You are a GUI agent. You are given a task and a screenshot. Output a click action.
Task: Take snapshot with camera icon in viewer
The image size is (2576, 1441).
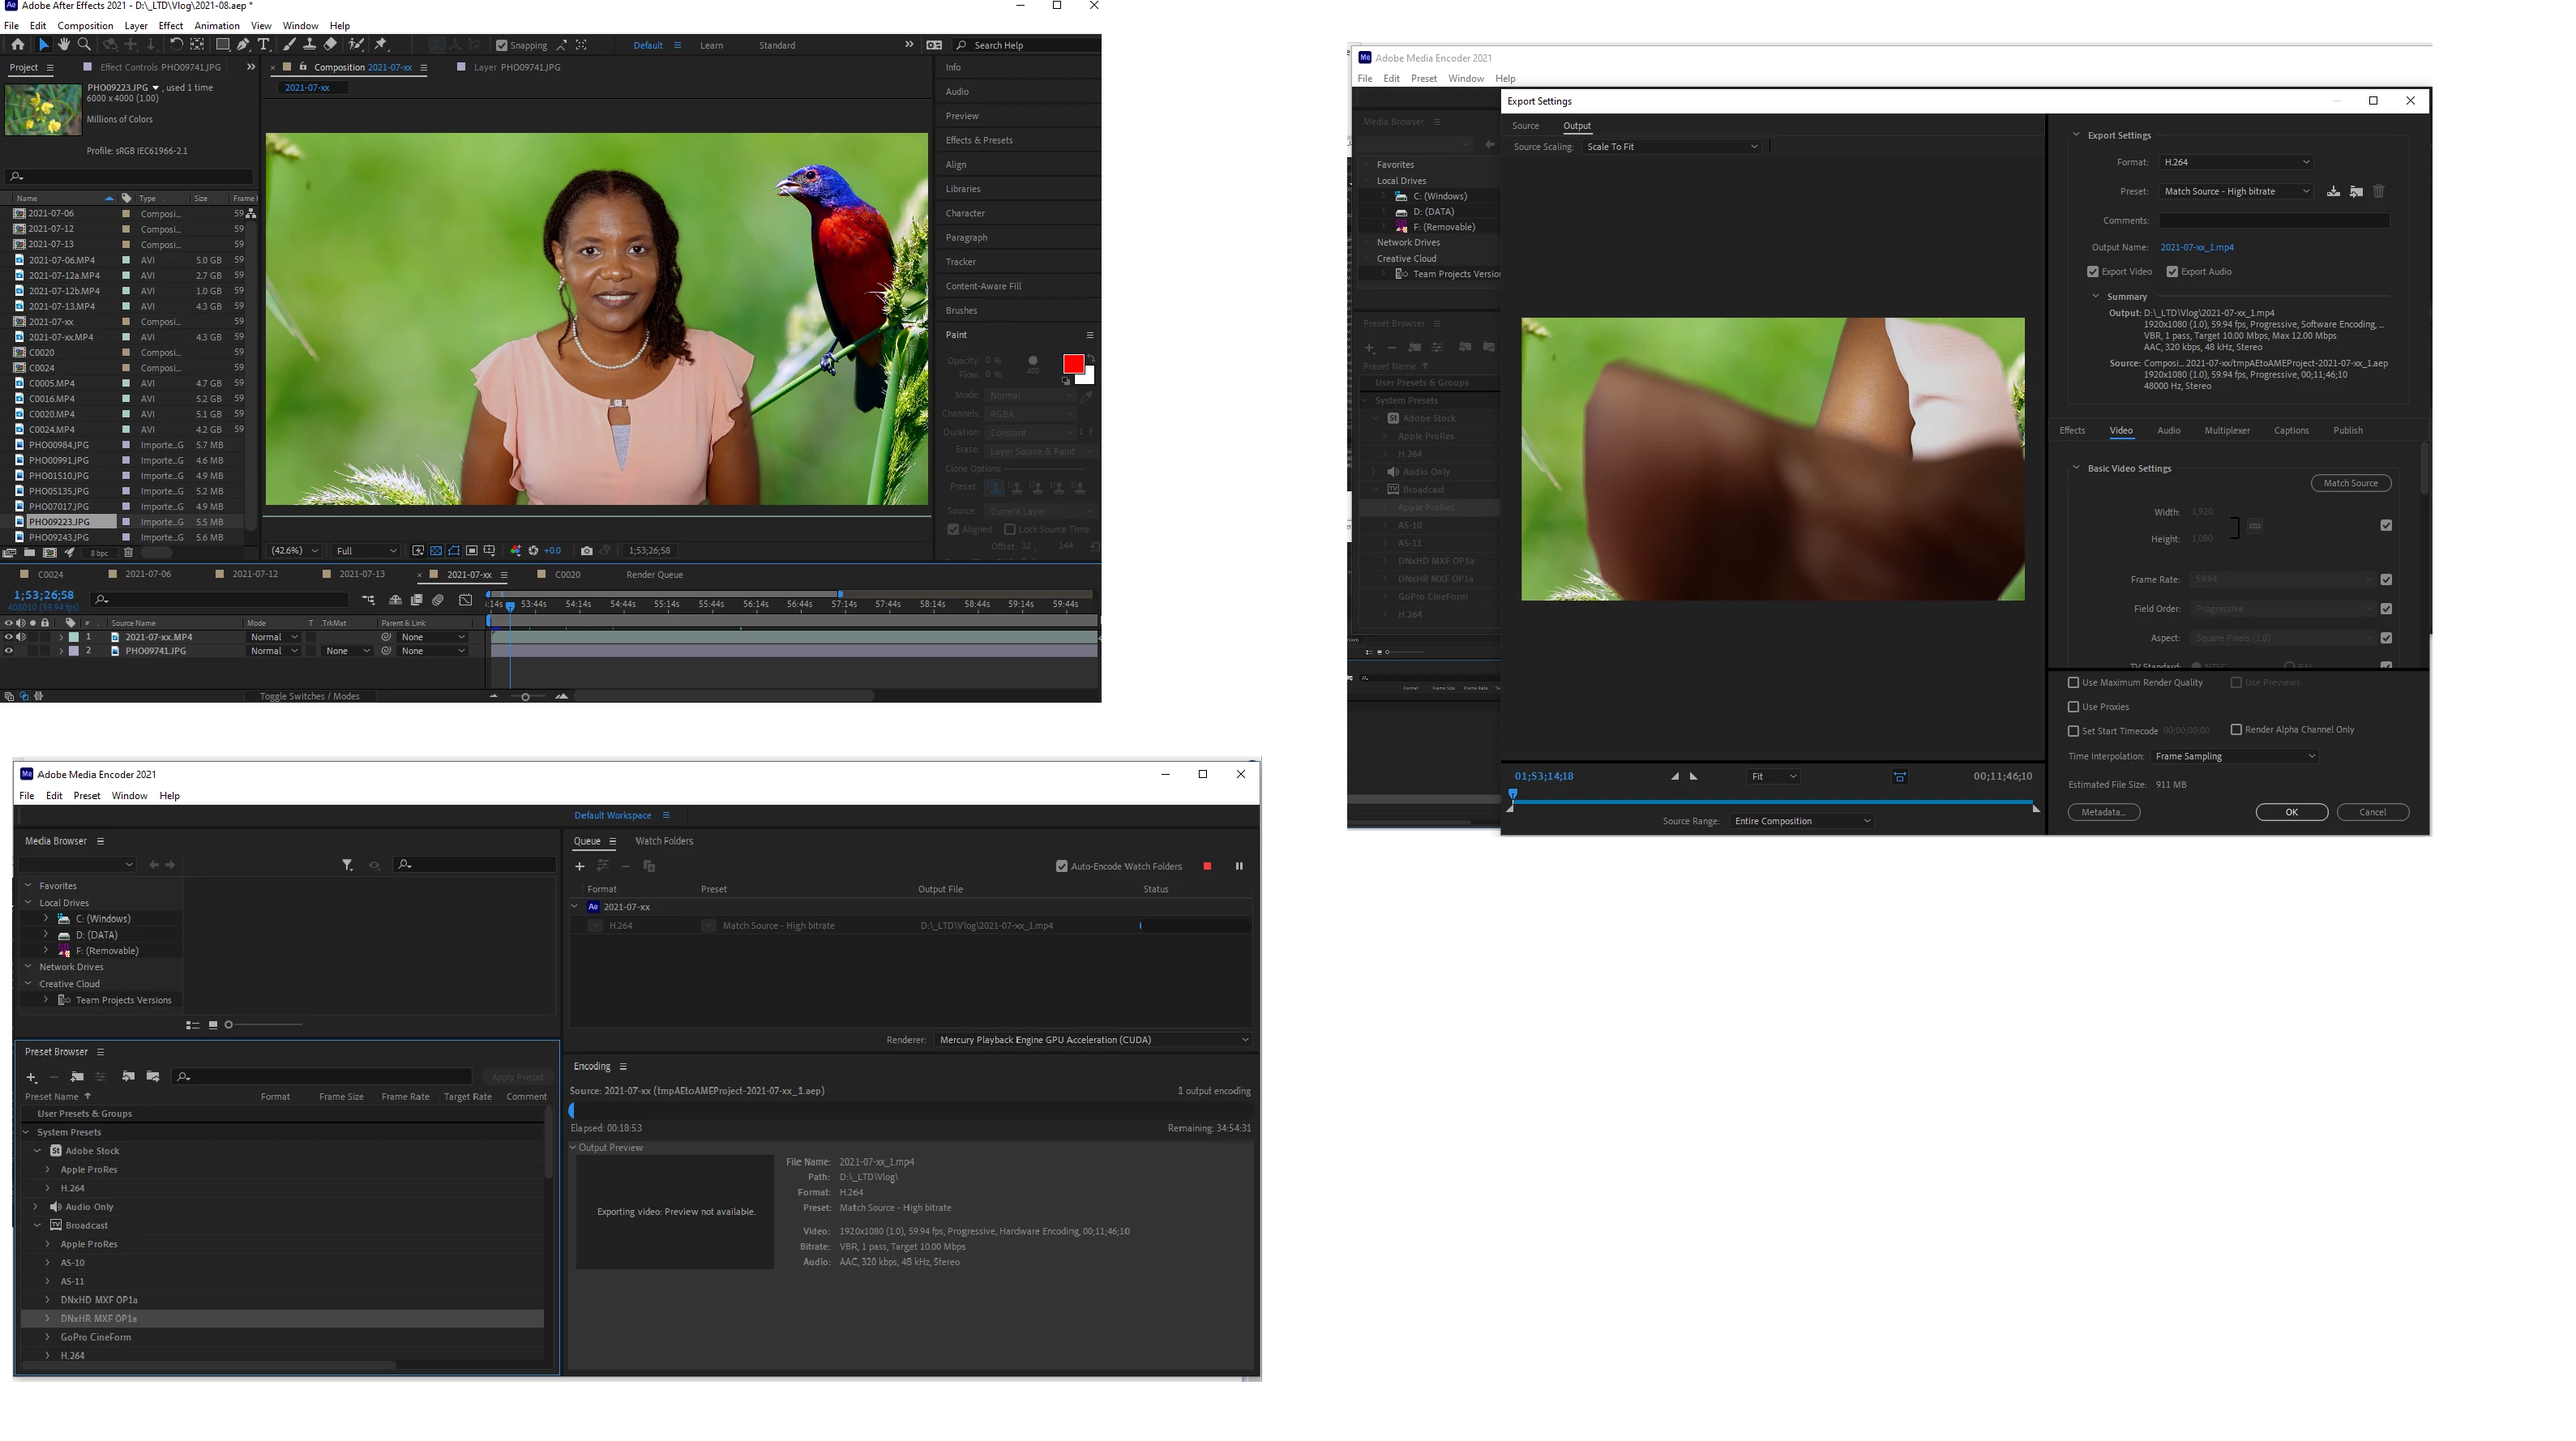[586, 550]
